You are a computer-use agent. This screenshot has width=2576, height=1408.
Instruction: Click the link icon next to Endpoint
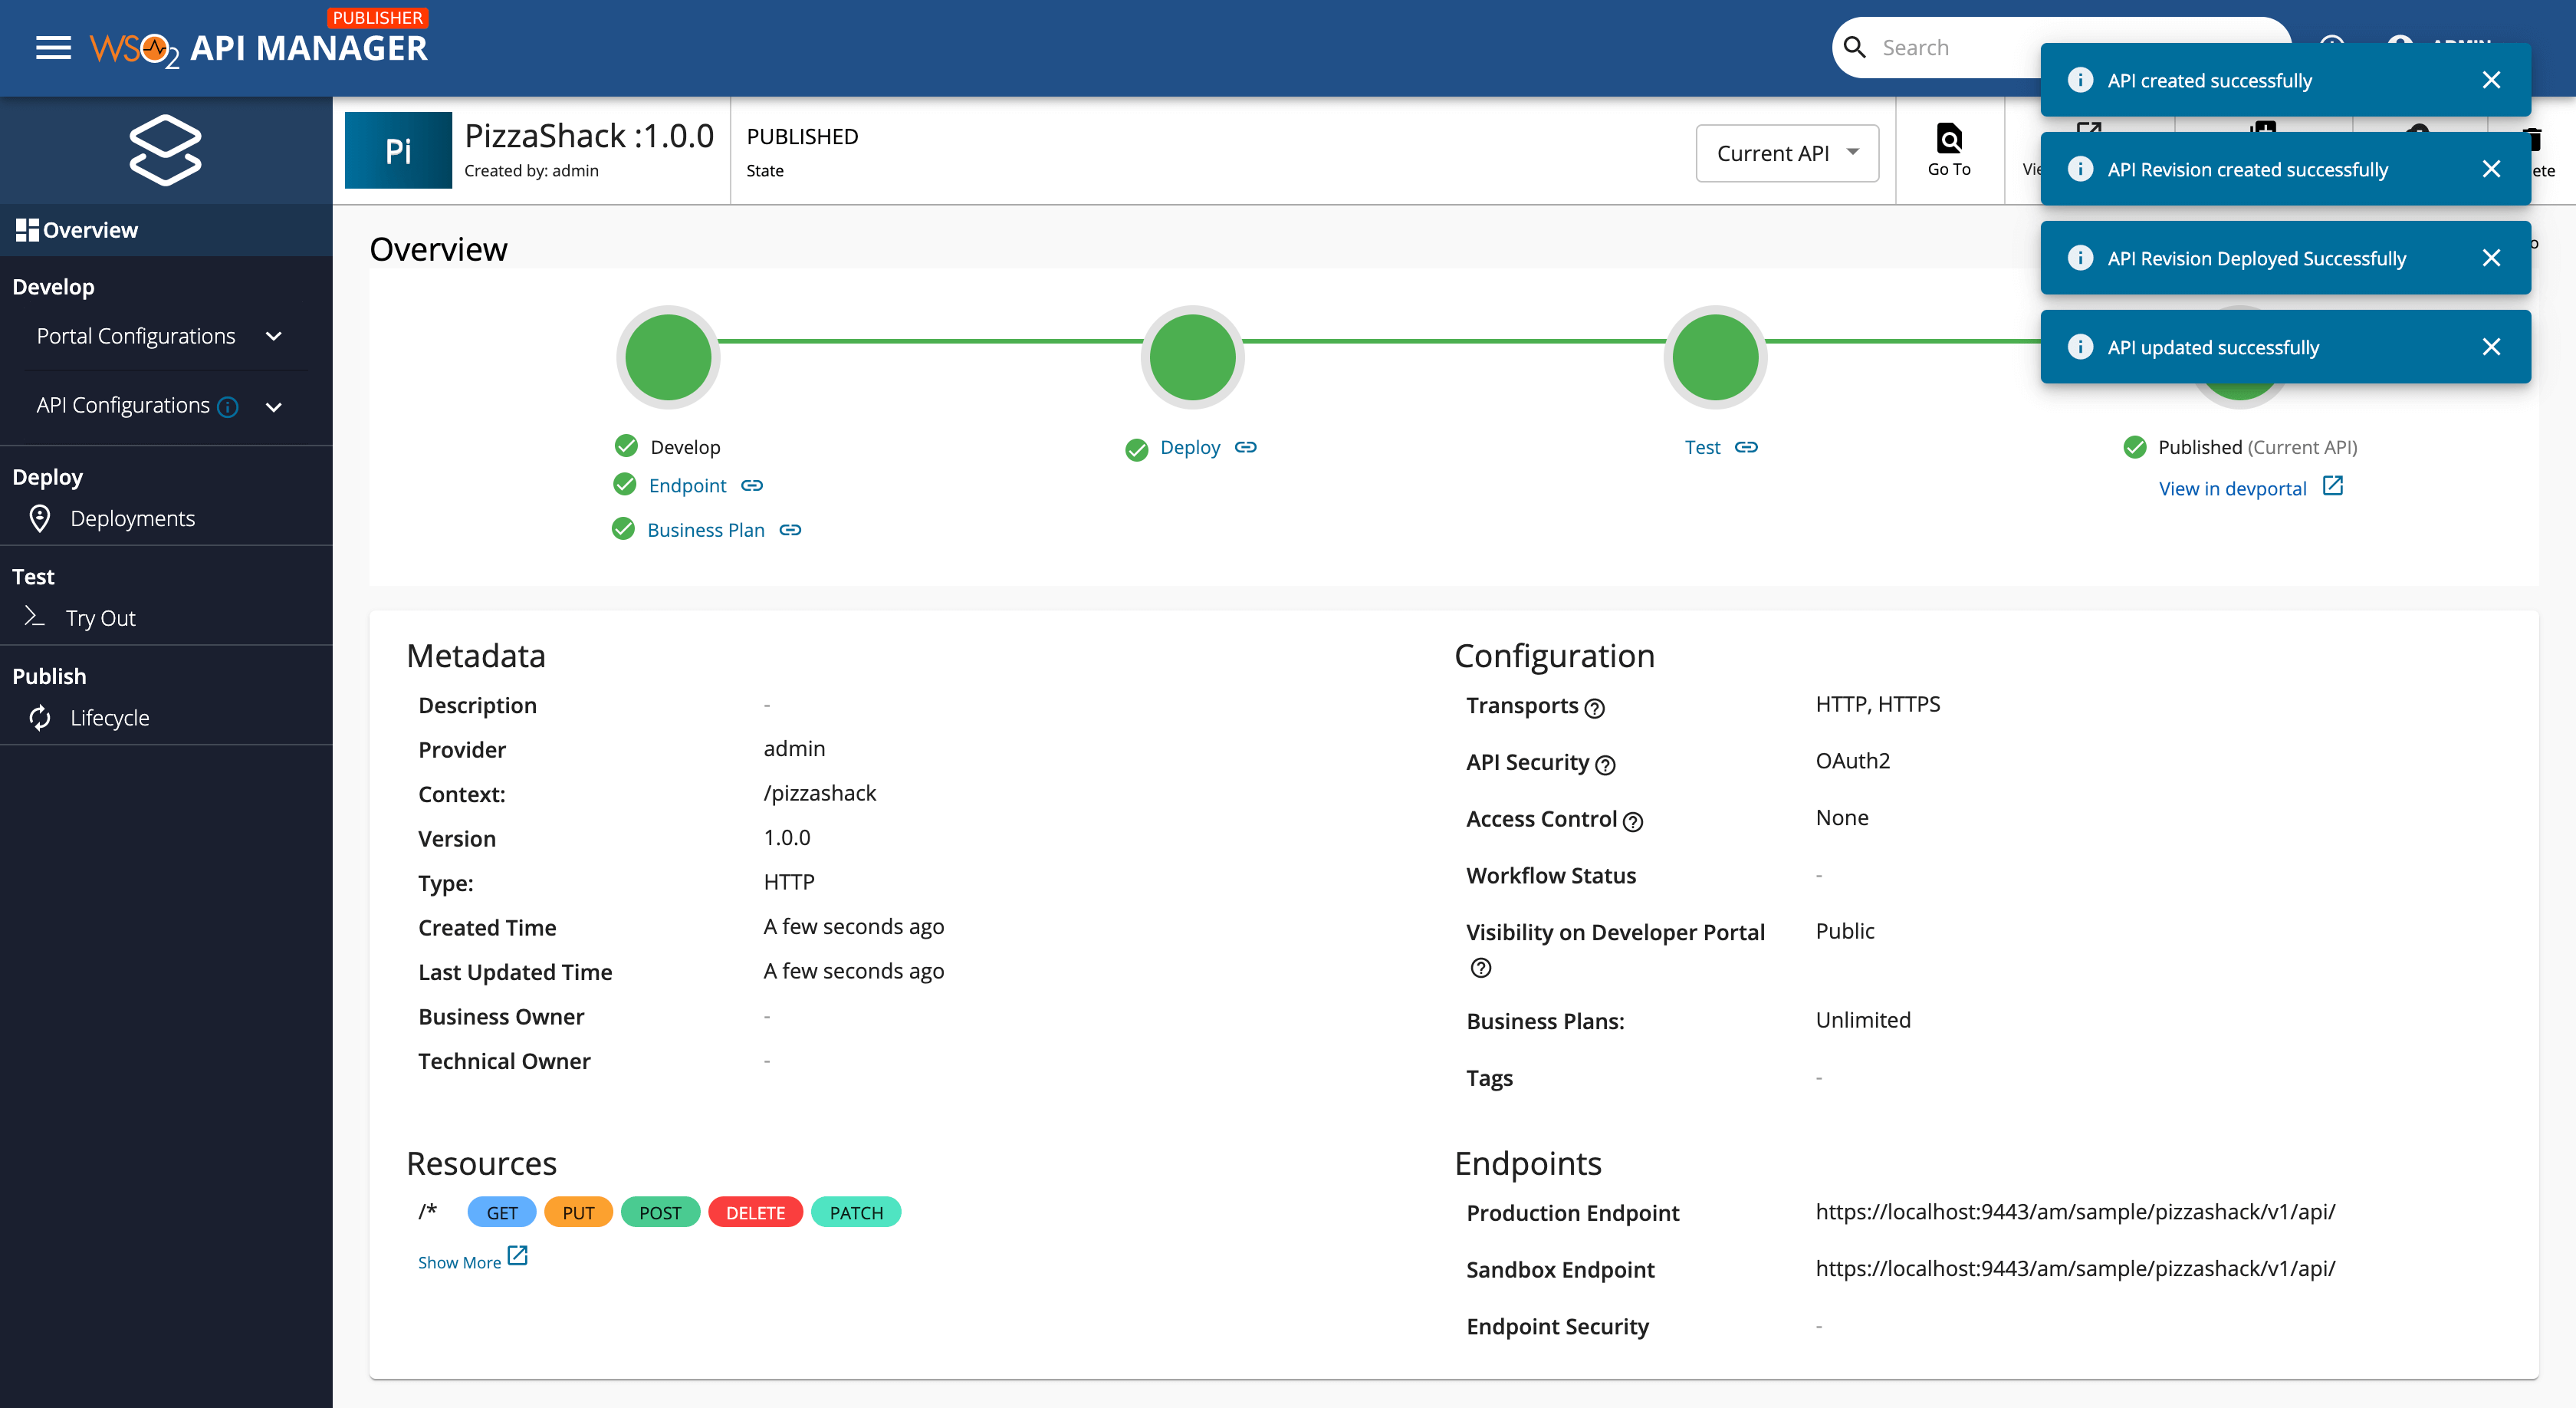pos(752,485)
